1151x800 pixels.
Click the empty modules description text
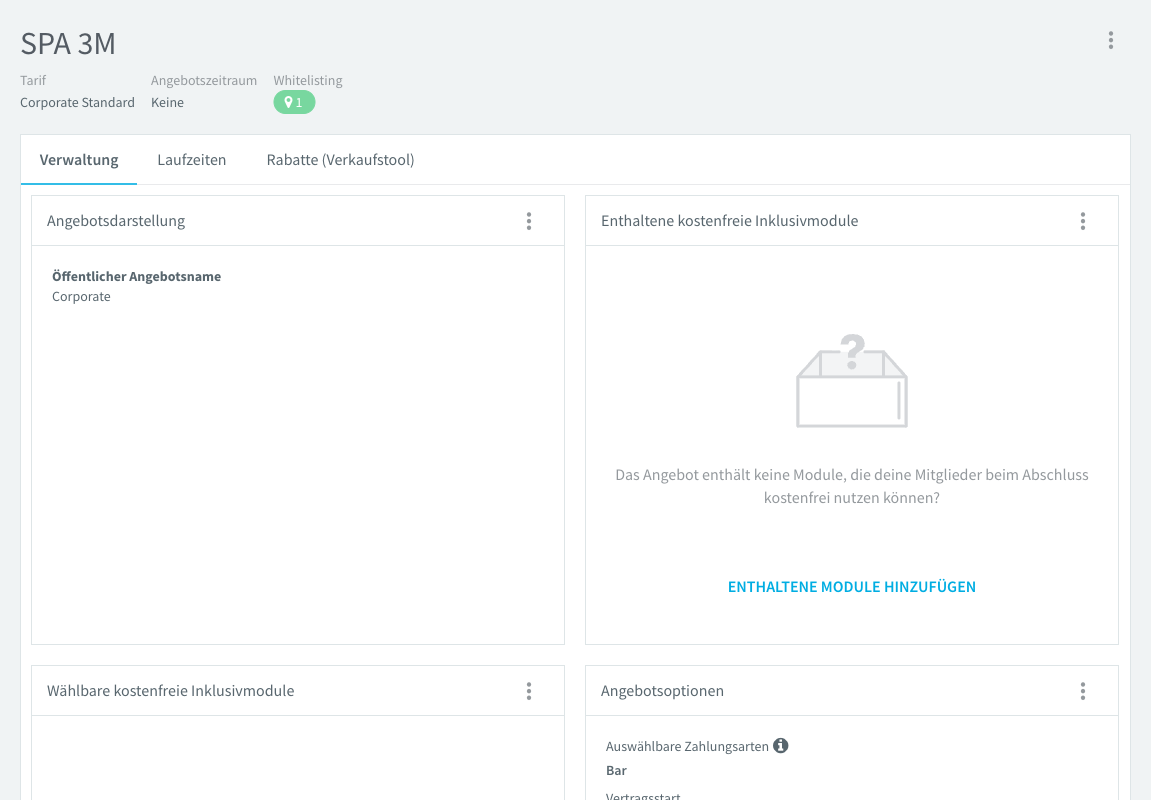tap(852, 486)
